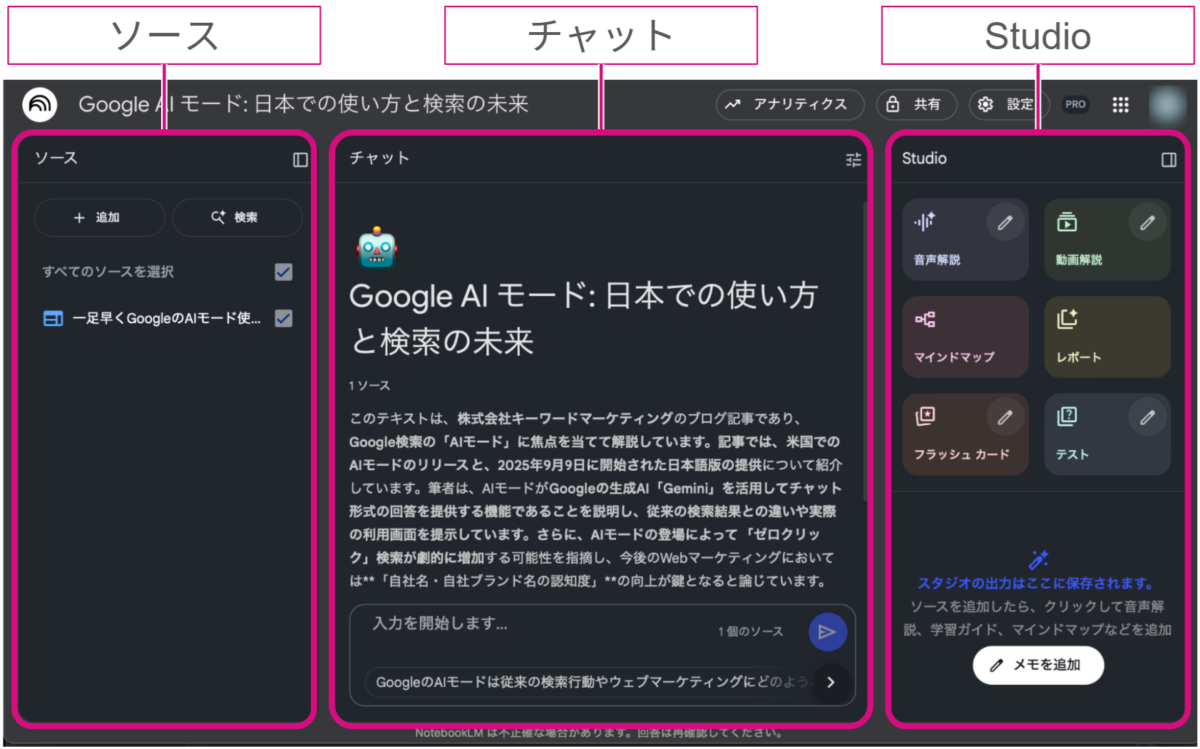The width and height of the screenshot is (1200, 749).
Task: Click the pencil icon on 動画解説 card
Action: [x=1146, y=223]
